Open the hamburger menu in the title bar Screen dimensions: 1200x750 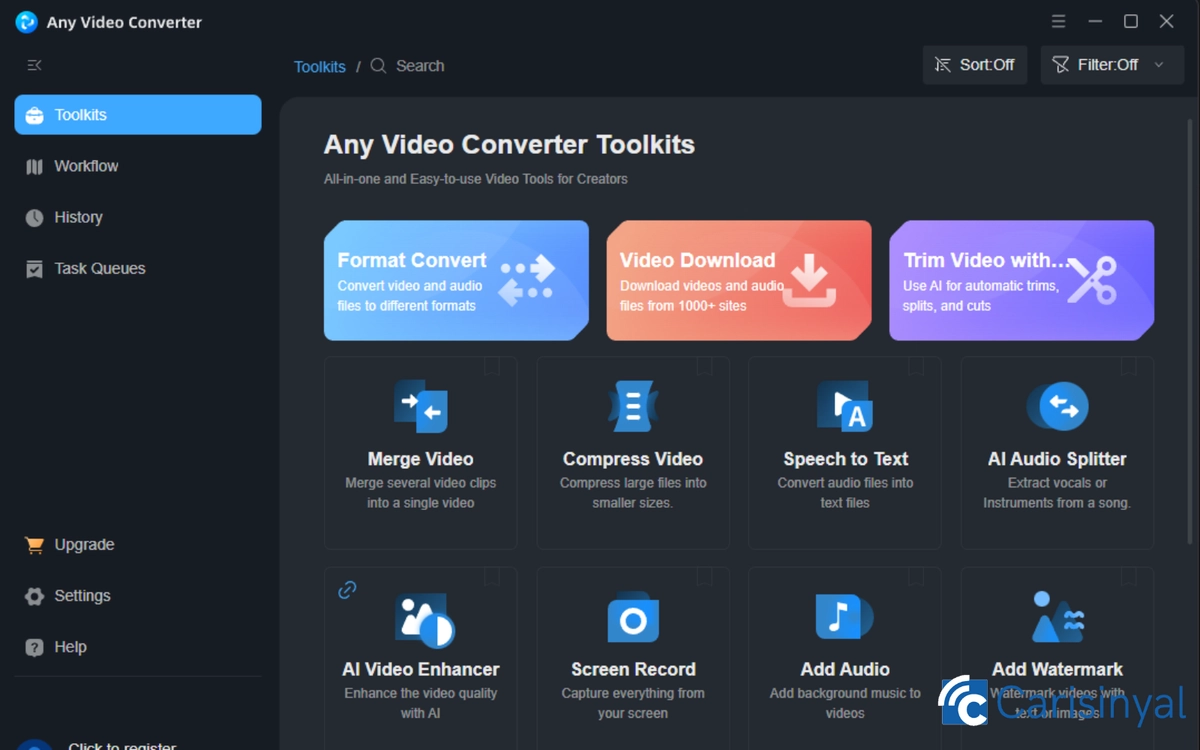[1059, 21]
